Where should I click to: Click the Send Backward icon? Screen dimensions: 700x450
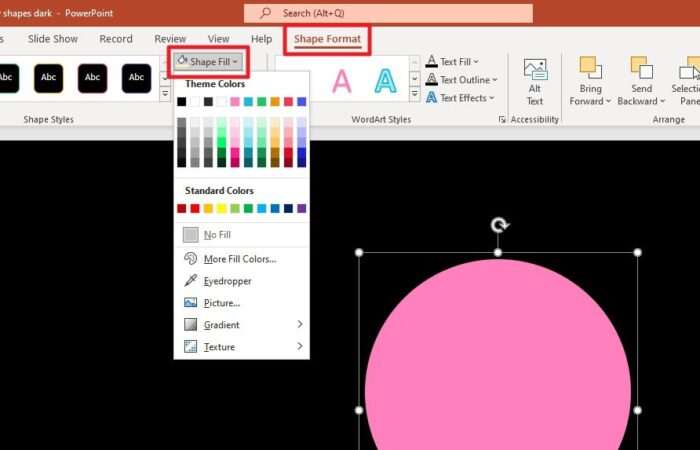[x=642, y=68]
